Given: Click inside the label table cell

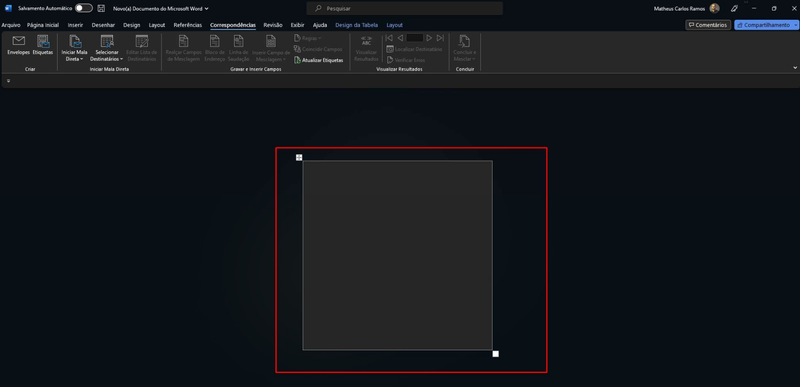Looking at the screenshot, I should (397, 255).
